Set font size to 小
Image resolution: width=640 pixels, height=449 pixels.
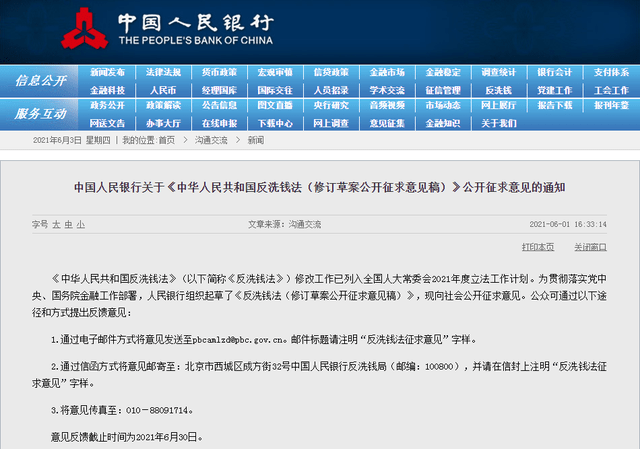coord(81,224)
